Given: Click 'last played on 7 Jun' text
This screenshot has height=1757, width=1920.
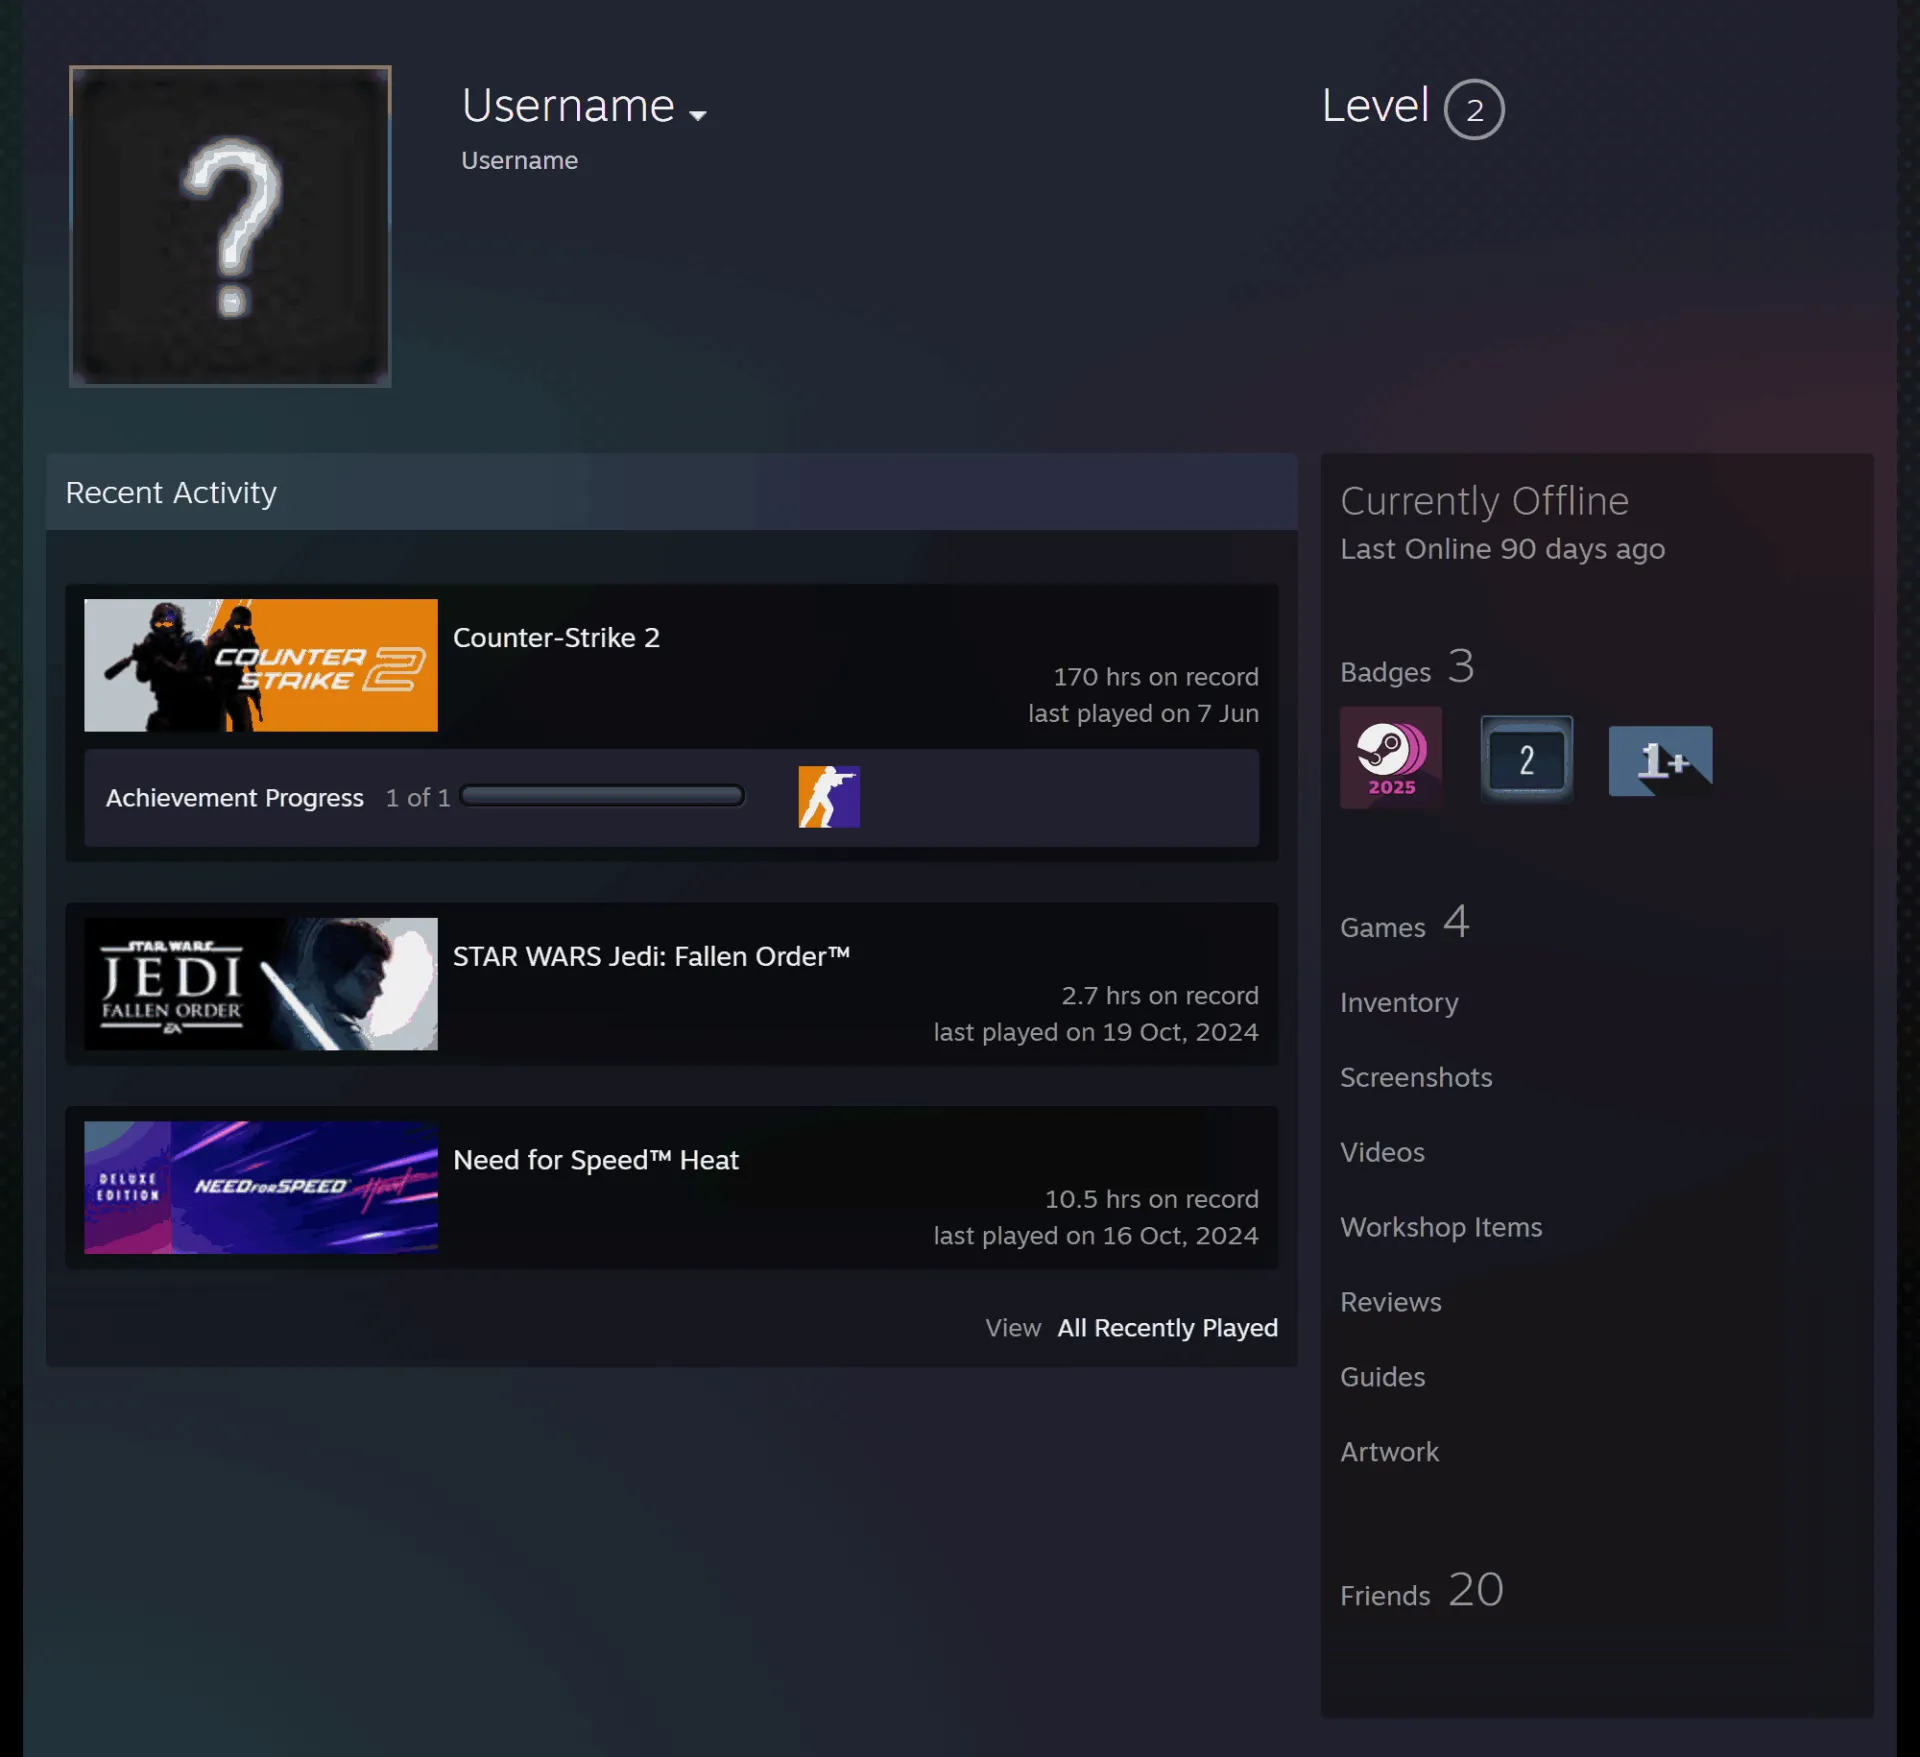Looking at the screenshot, I should click(1144, 713).
